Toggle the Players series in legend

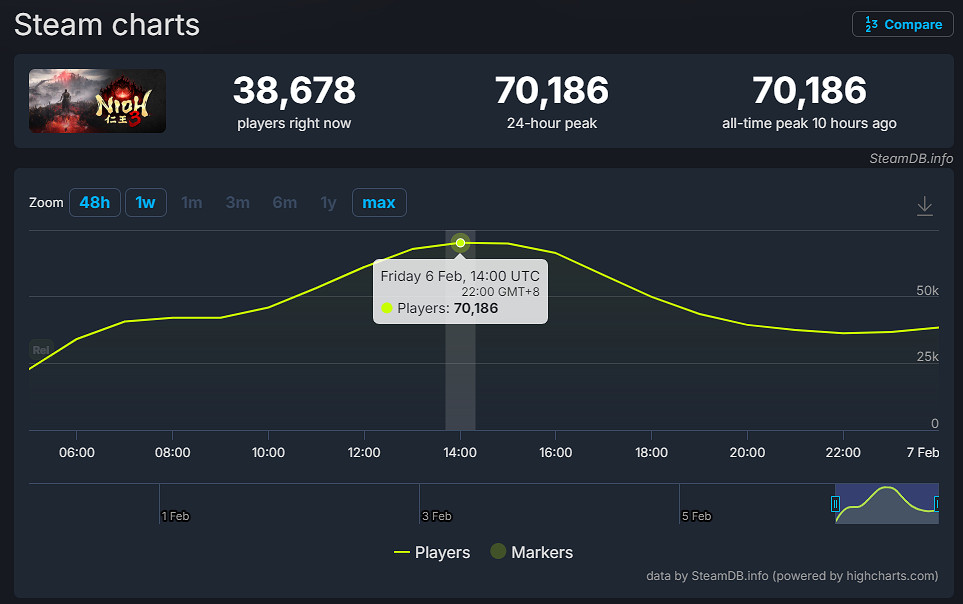tap(432, 552)
